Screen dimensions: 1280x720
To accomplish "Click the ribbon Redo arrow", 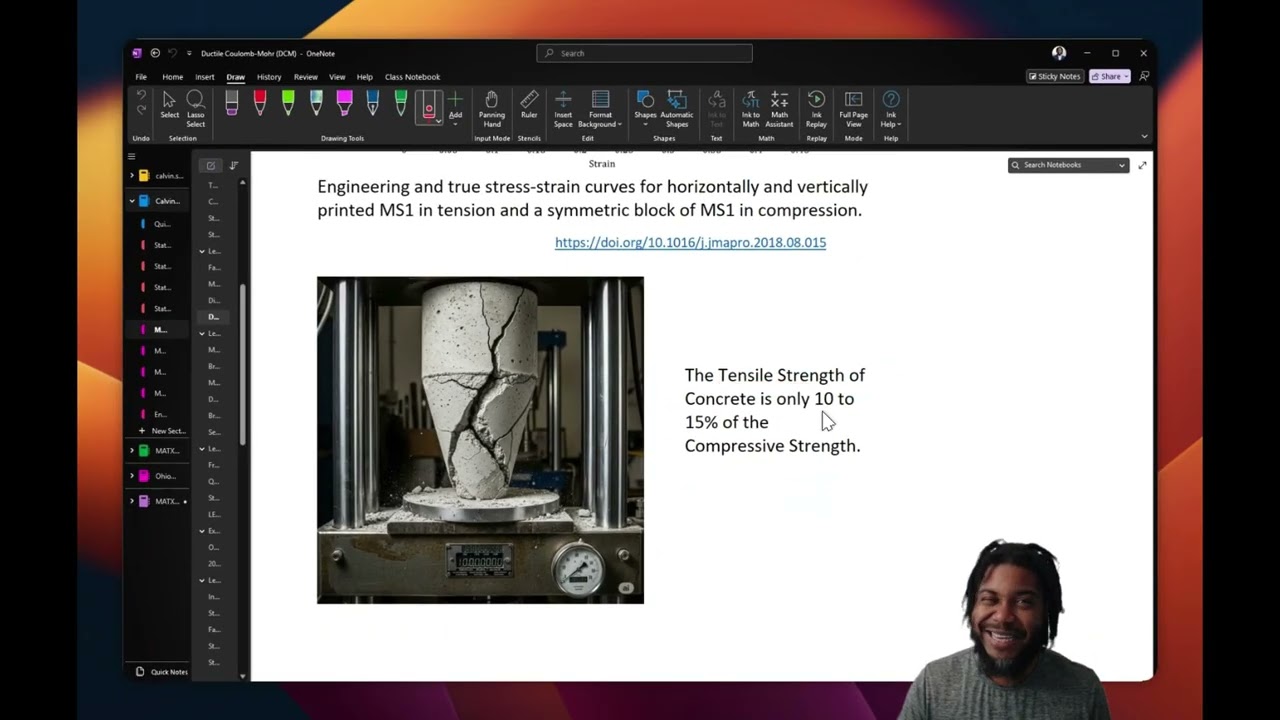I will [x=141, y=110].
